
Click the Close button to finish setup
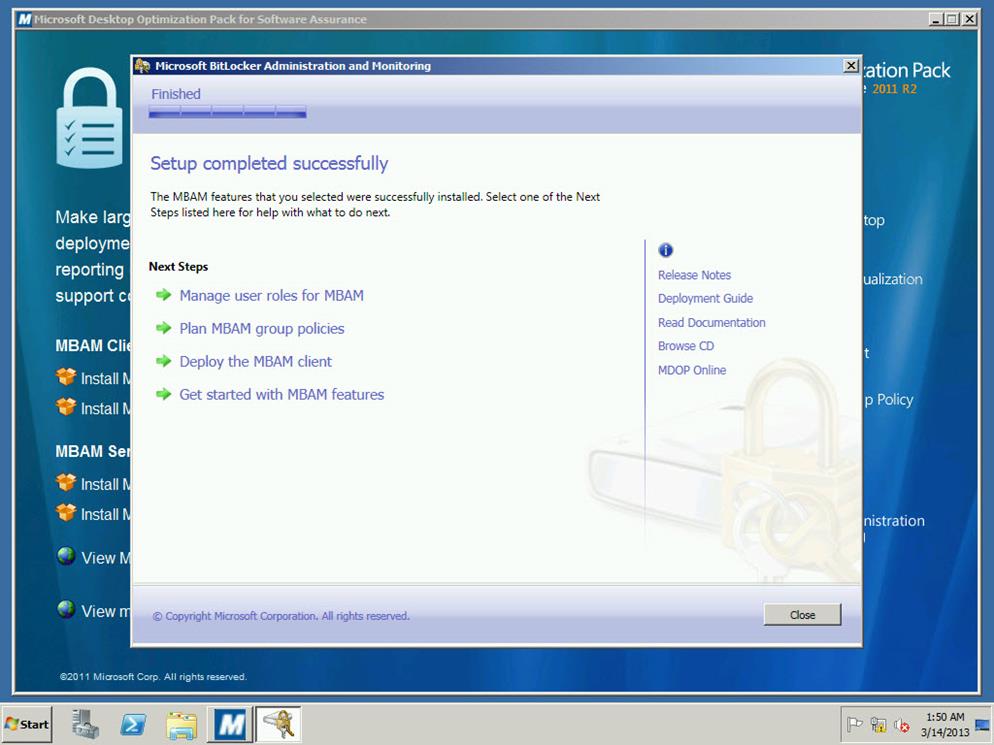click(x=802, y=614)
